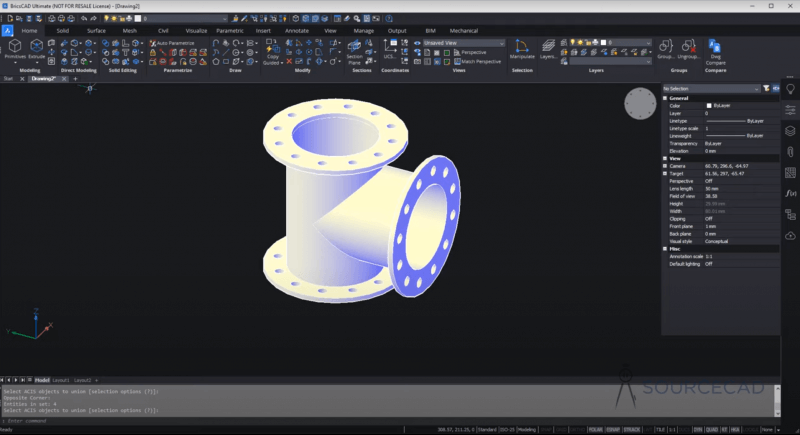800x435 pixels.
Task: Click the Ungroup tool
Action: click(688, 49)
